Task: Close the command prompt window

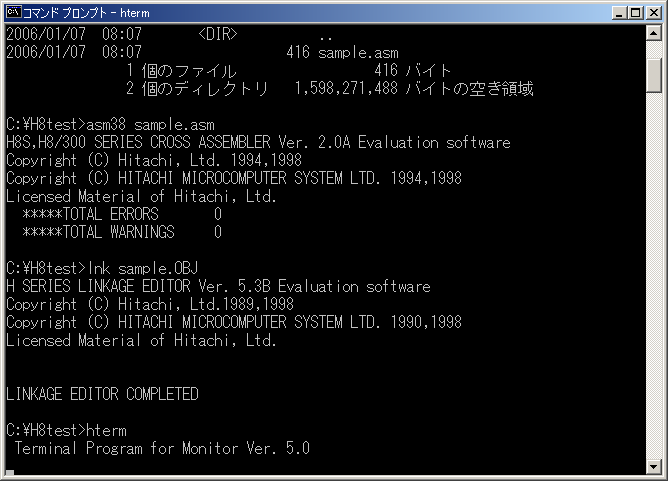Action: tap(654, 13)
